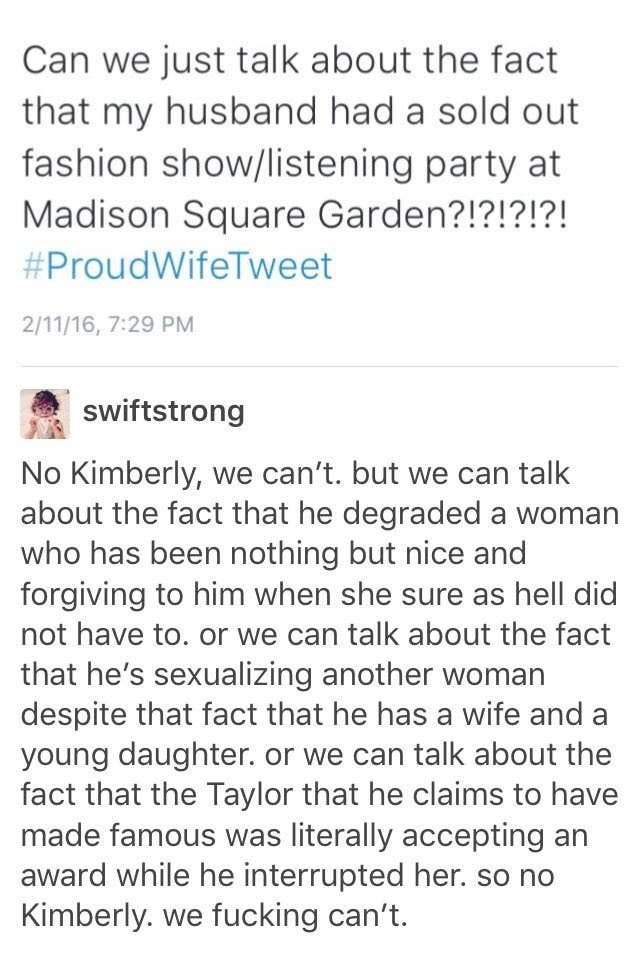Click the divider line below the timestamp
The width and height of the screenshot is (639, 956).
click(x=320, y=366)
